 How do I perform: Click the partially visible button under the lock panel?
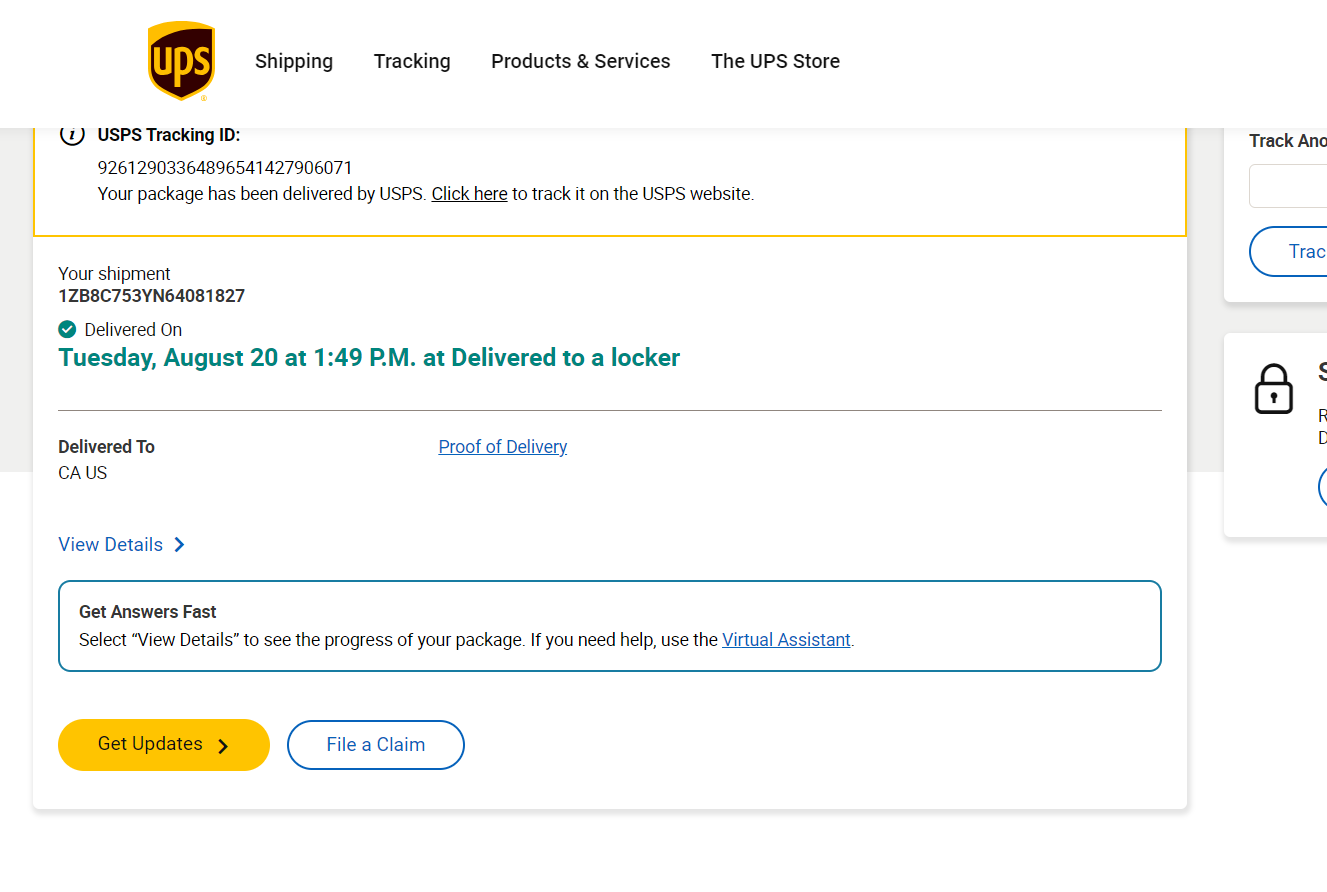click(1322, 487)
